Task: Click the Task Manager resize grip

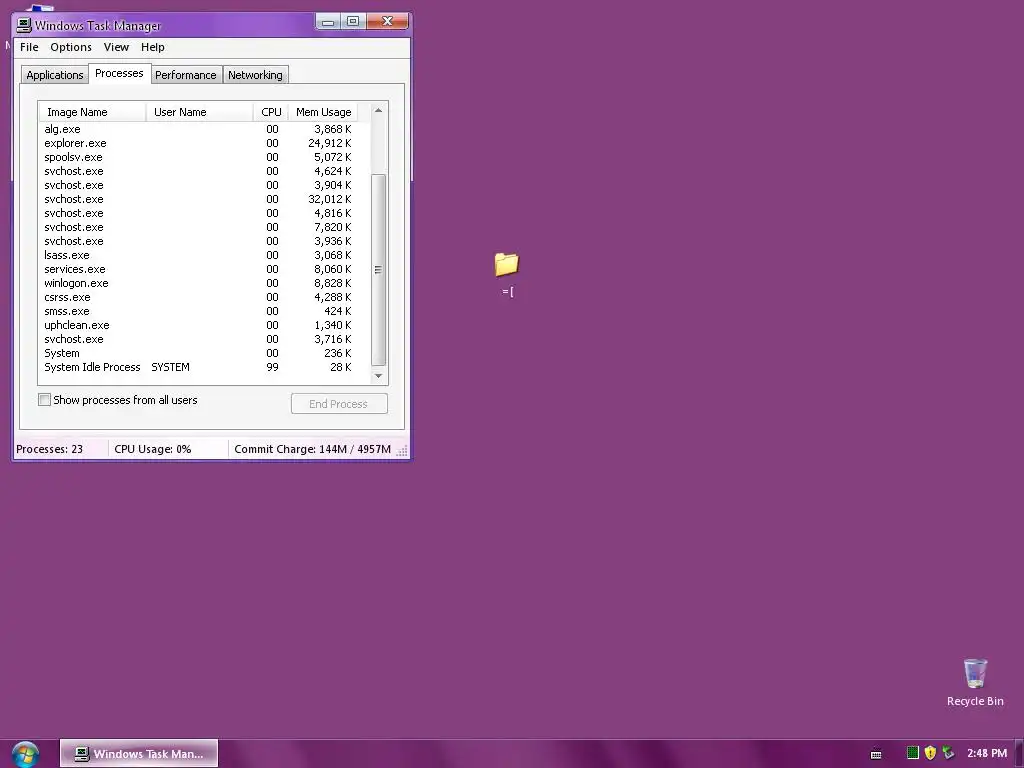Action: coord(403,451)
